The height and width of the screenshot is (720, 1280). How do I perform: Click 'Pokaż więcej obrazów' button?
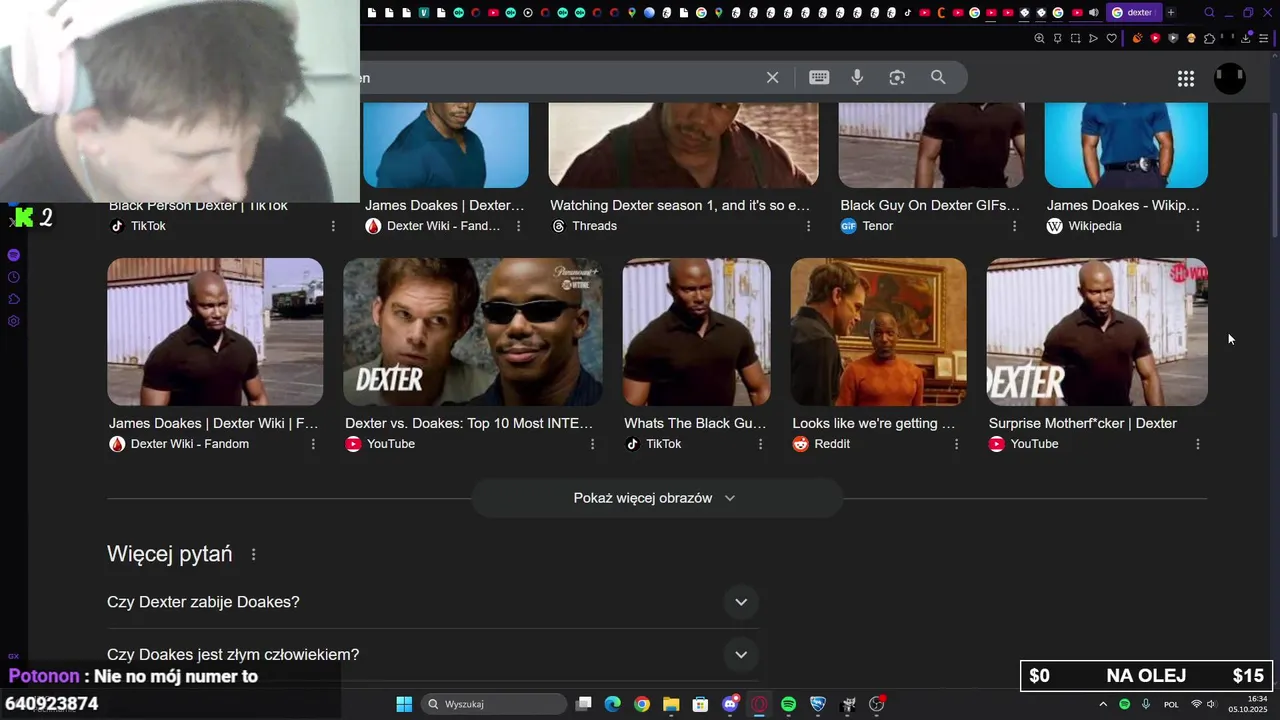[x=656, y=498]
